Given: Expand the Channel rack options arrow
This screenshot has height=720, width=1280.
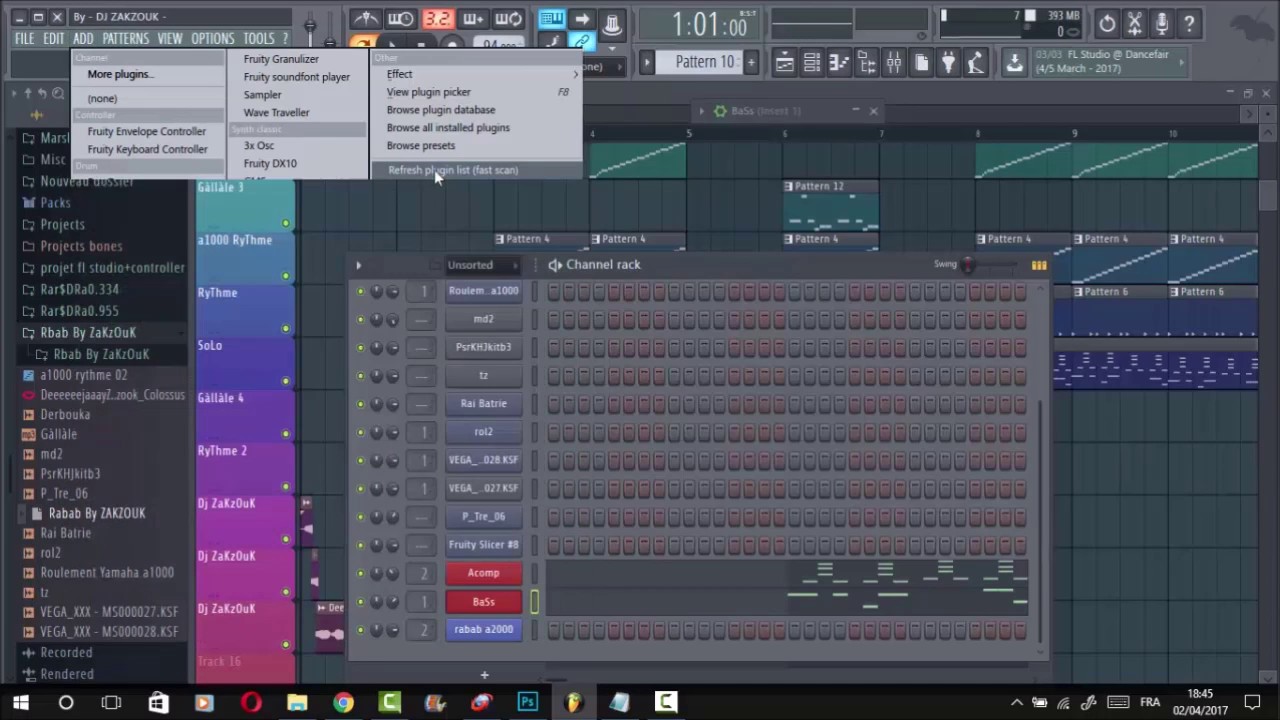Looking at the screenshot, I should coord(358,265).
